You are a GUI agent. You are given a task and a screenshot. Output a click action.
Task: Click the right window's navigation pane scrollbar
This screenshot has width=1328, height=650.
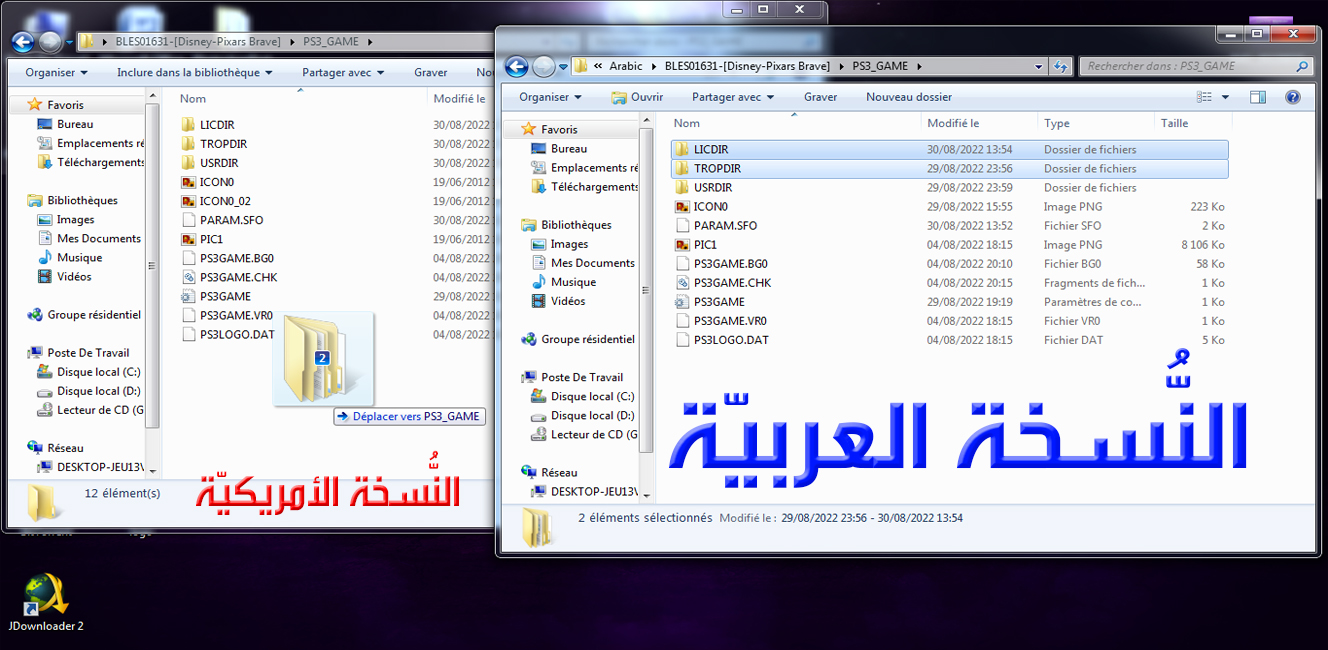pos(646,300)
